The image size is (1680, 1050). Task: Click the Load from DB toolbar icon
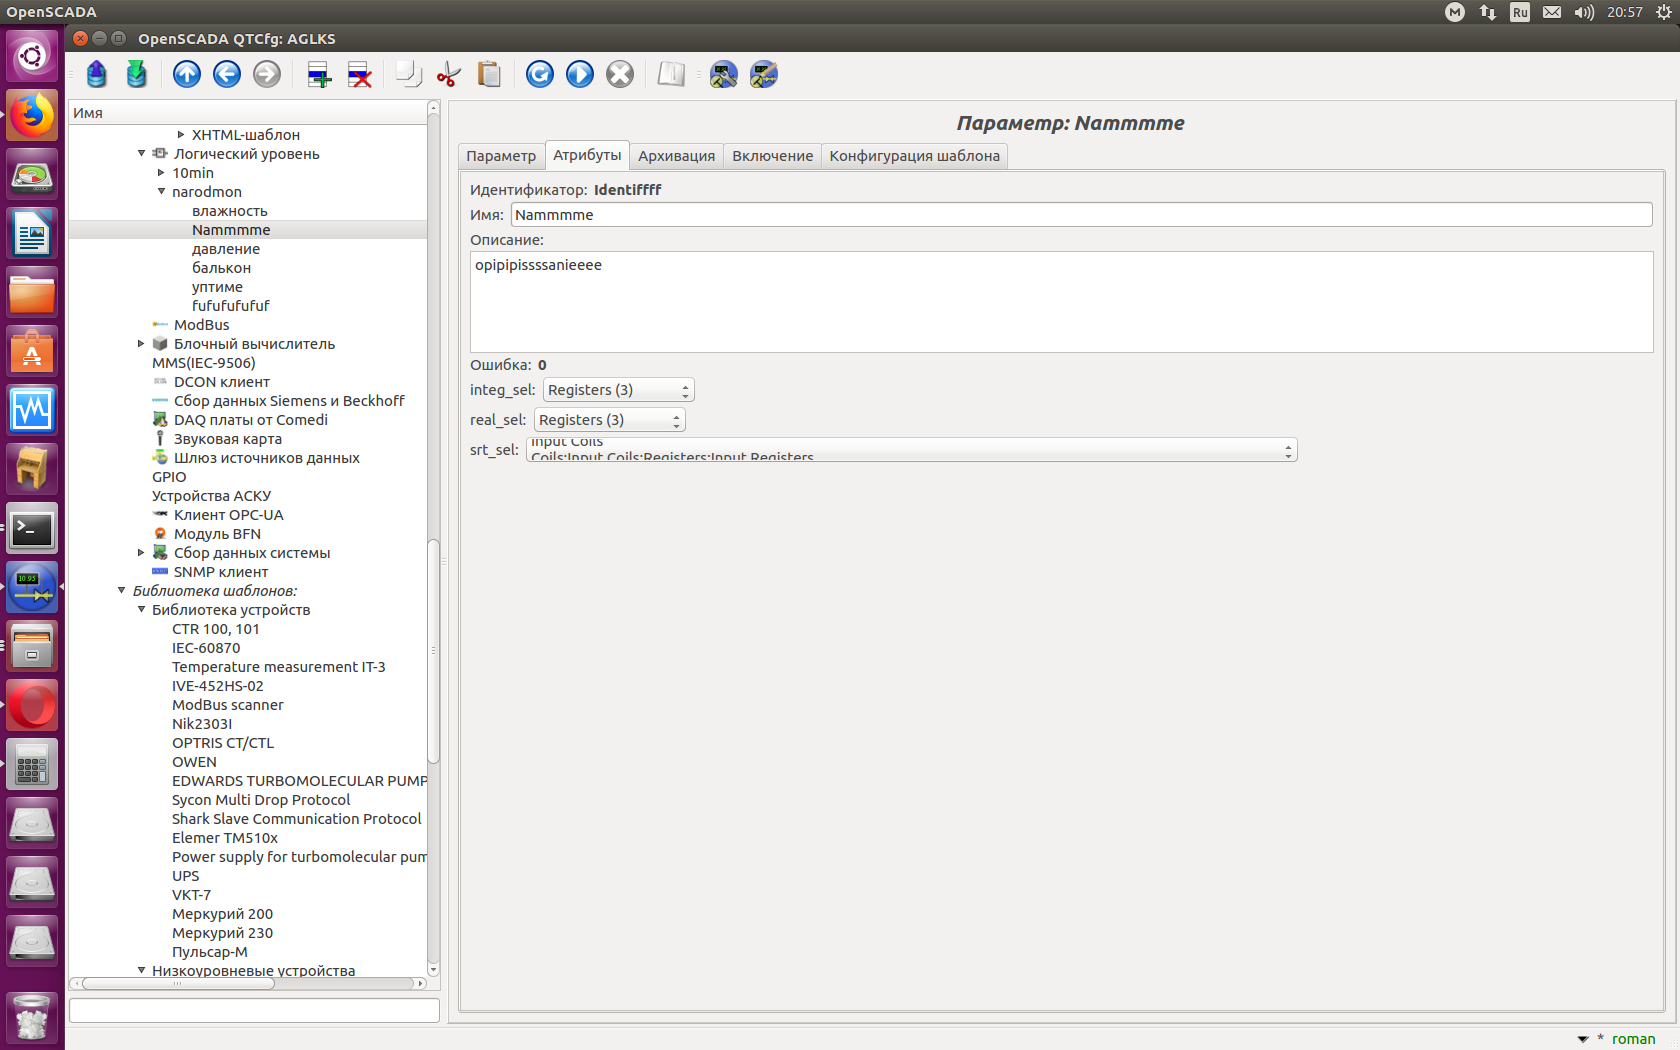[x=97, y=74]
